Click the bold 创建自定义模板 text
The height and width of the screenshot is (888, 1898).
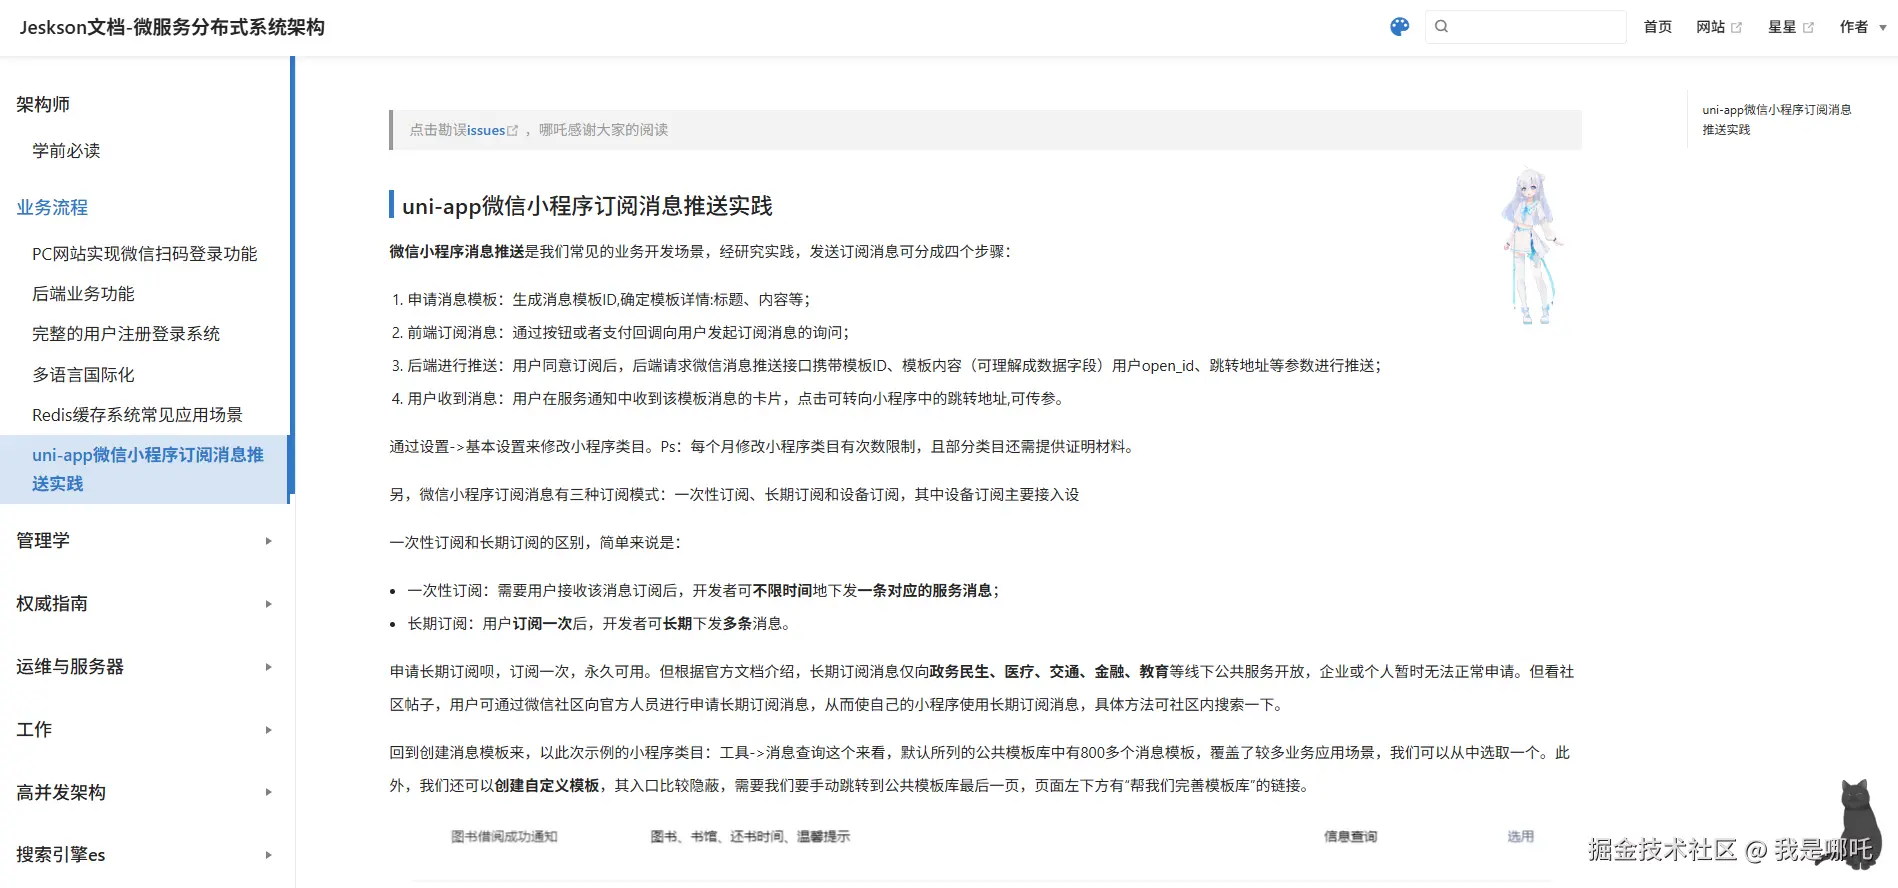(547, 786)
